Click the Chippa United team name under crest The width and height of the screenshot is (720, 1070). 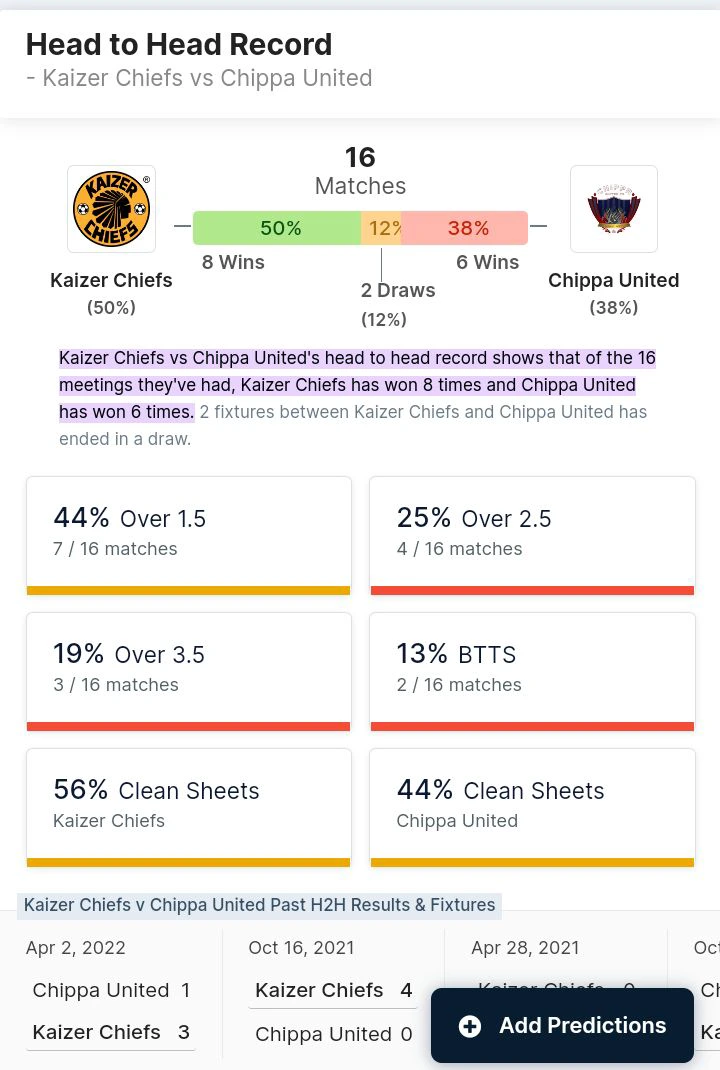pyautogui.click(x=614, y=280)
